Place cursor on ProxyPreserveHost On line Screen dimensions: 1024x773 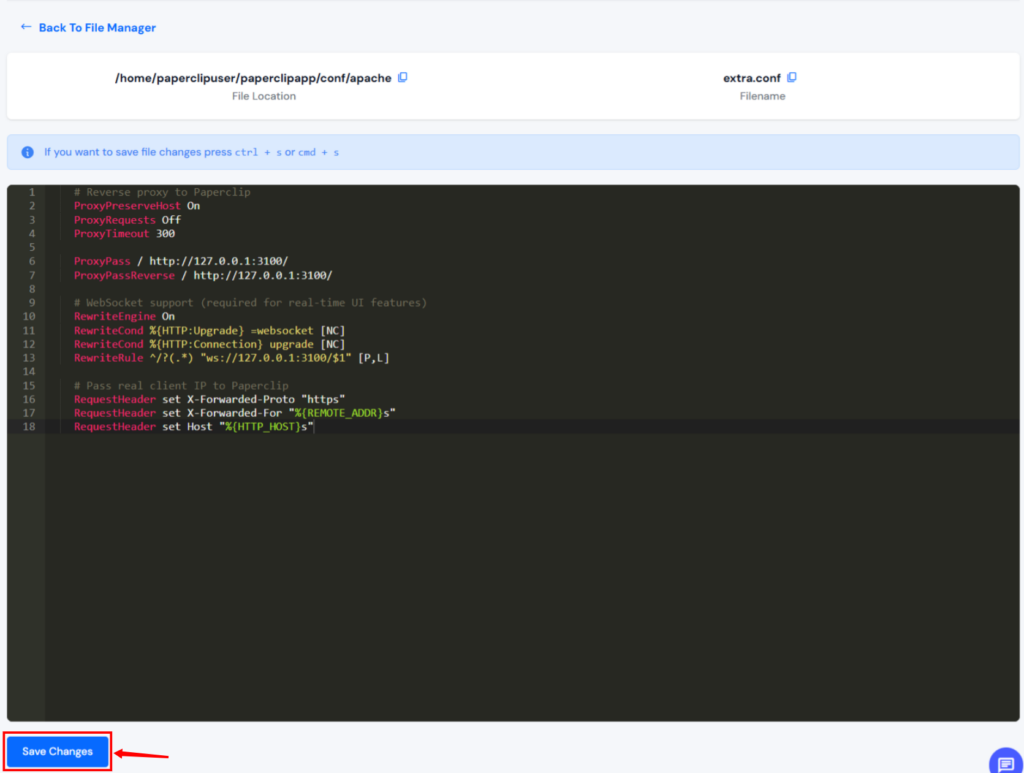click(137, 206)
